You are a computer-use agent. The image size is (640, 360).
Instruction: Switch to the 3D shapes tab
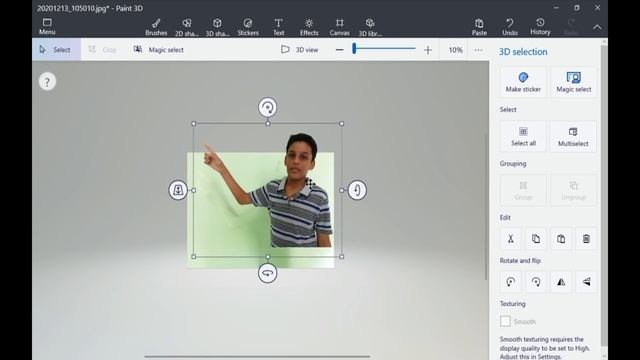[217, 27]
